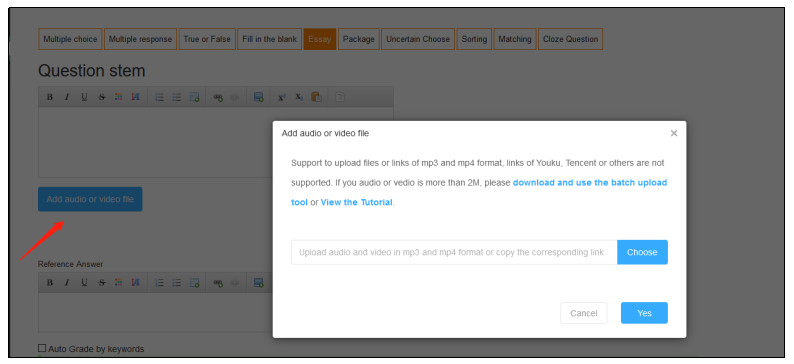Image resolution: width=794 pixels, height=364 pixels.
Task: Close the Add audio or video file dialog
Action: coord(673,133)
